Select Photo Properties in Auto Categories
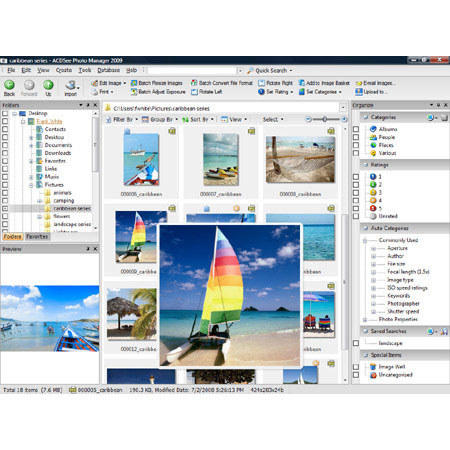Screen dimensions: 450x450 (398, 319)
